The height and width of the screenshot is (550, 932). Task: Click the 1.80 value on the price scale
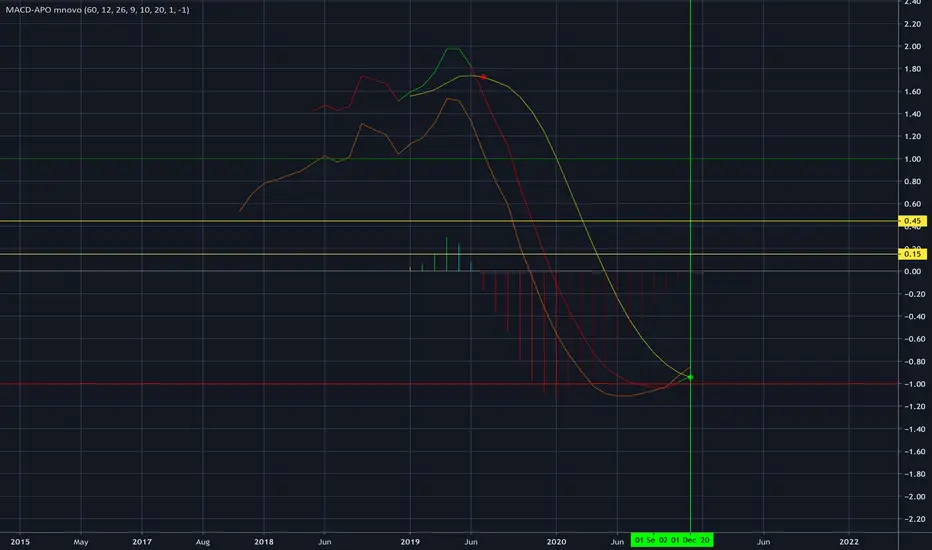click(x=912, y=69)
